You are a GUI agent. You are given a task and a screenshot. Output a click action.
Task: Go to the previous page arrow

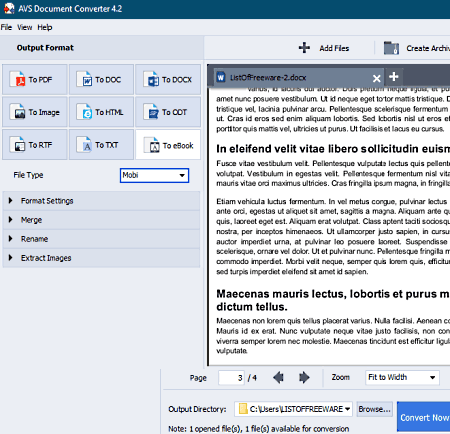coord(278,378)
